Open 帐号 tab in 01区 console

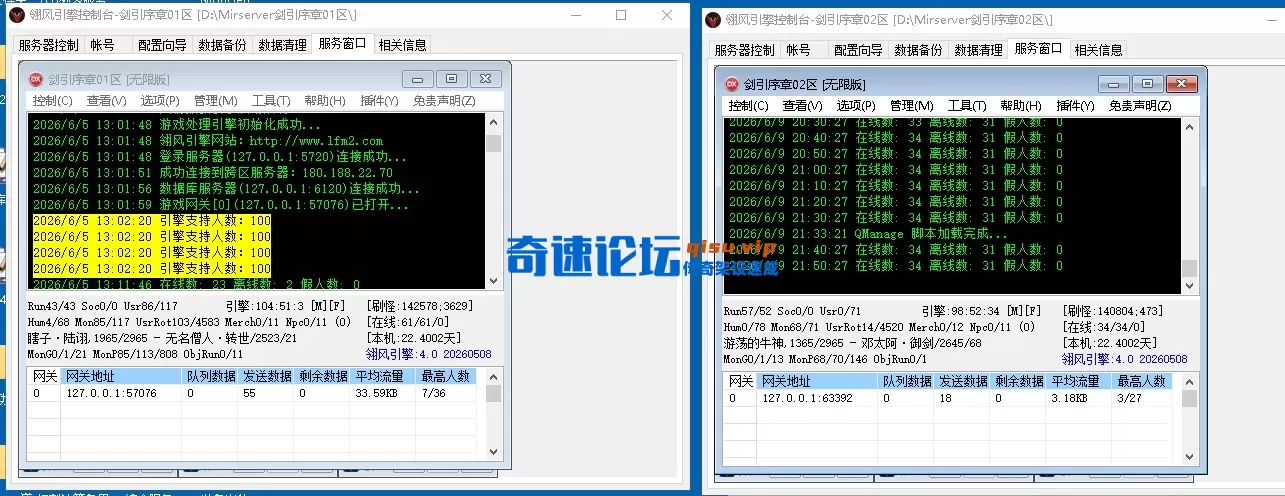tap(102, 45)
